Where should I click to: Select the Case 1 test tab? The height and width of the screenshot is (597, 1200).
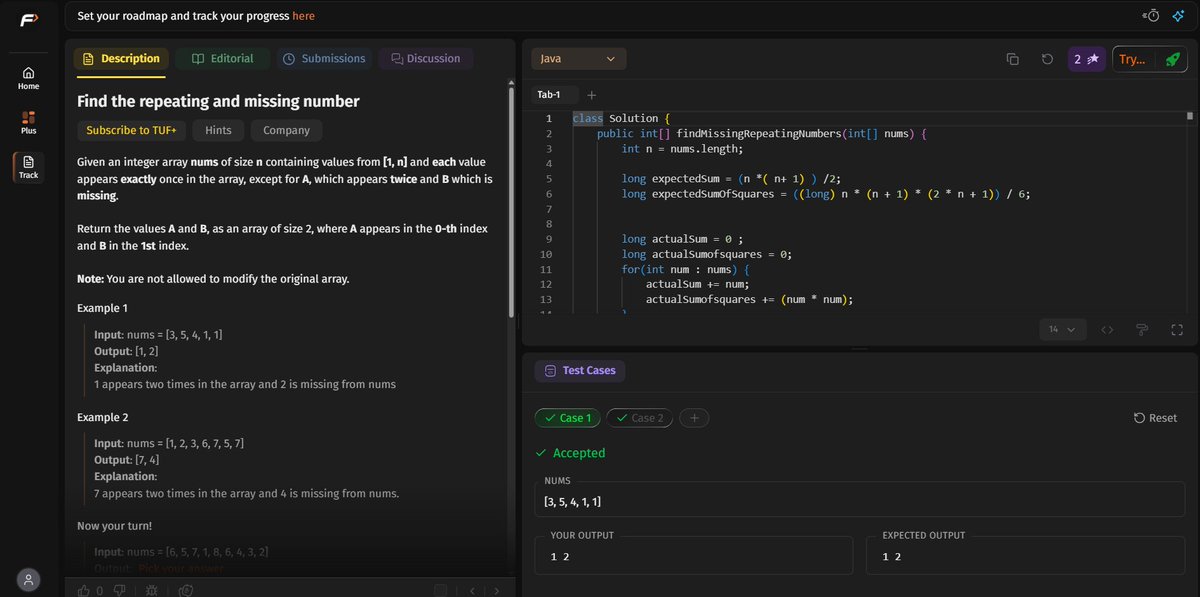566,418
